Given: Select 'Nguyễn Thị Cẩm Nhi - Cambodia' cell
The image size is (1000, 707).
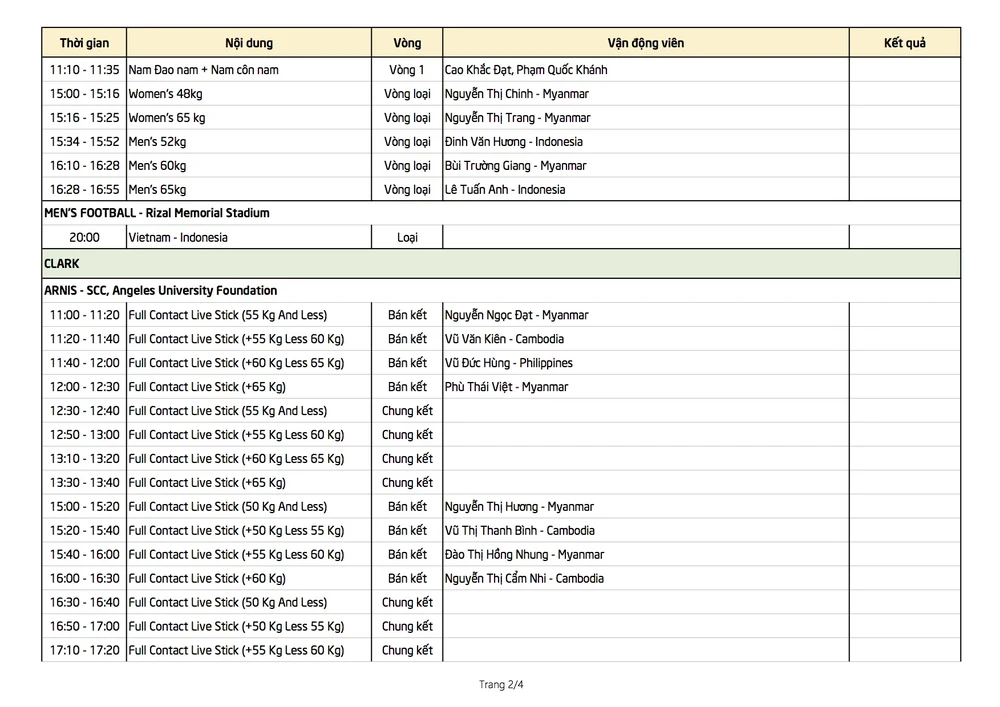Looking at the screenshot, I should (524, 579).
